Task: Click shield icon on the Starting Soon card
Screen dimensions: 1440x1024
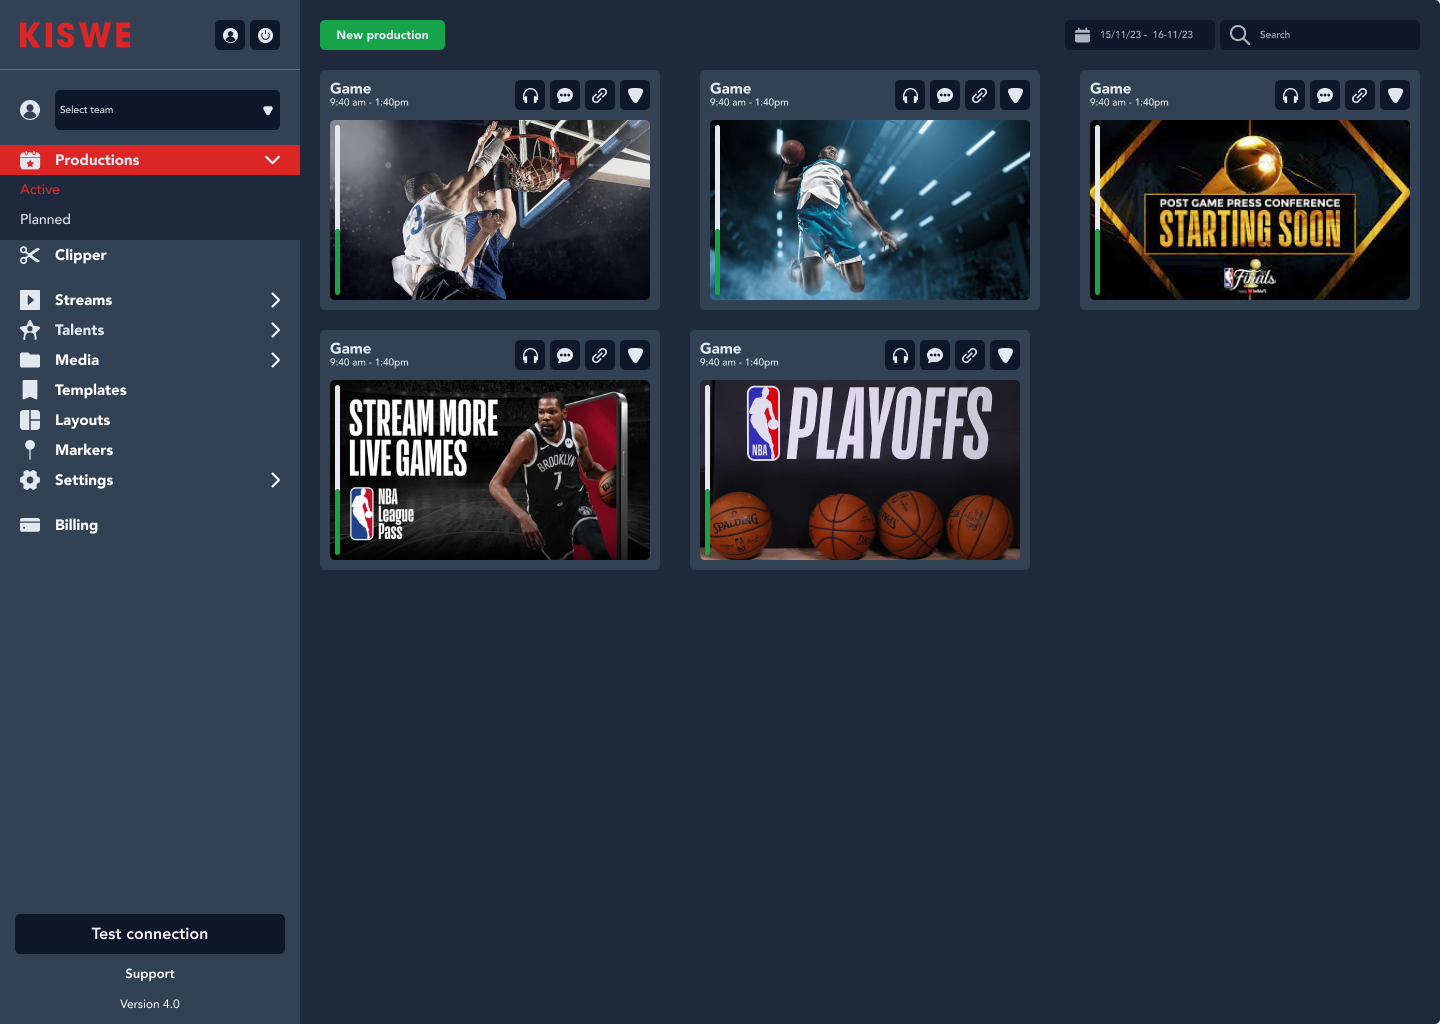Action: point(1395,95)
